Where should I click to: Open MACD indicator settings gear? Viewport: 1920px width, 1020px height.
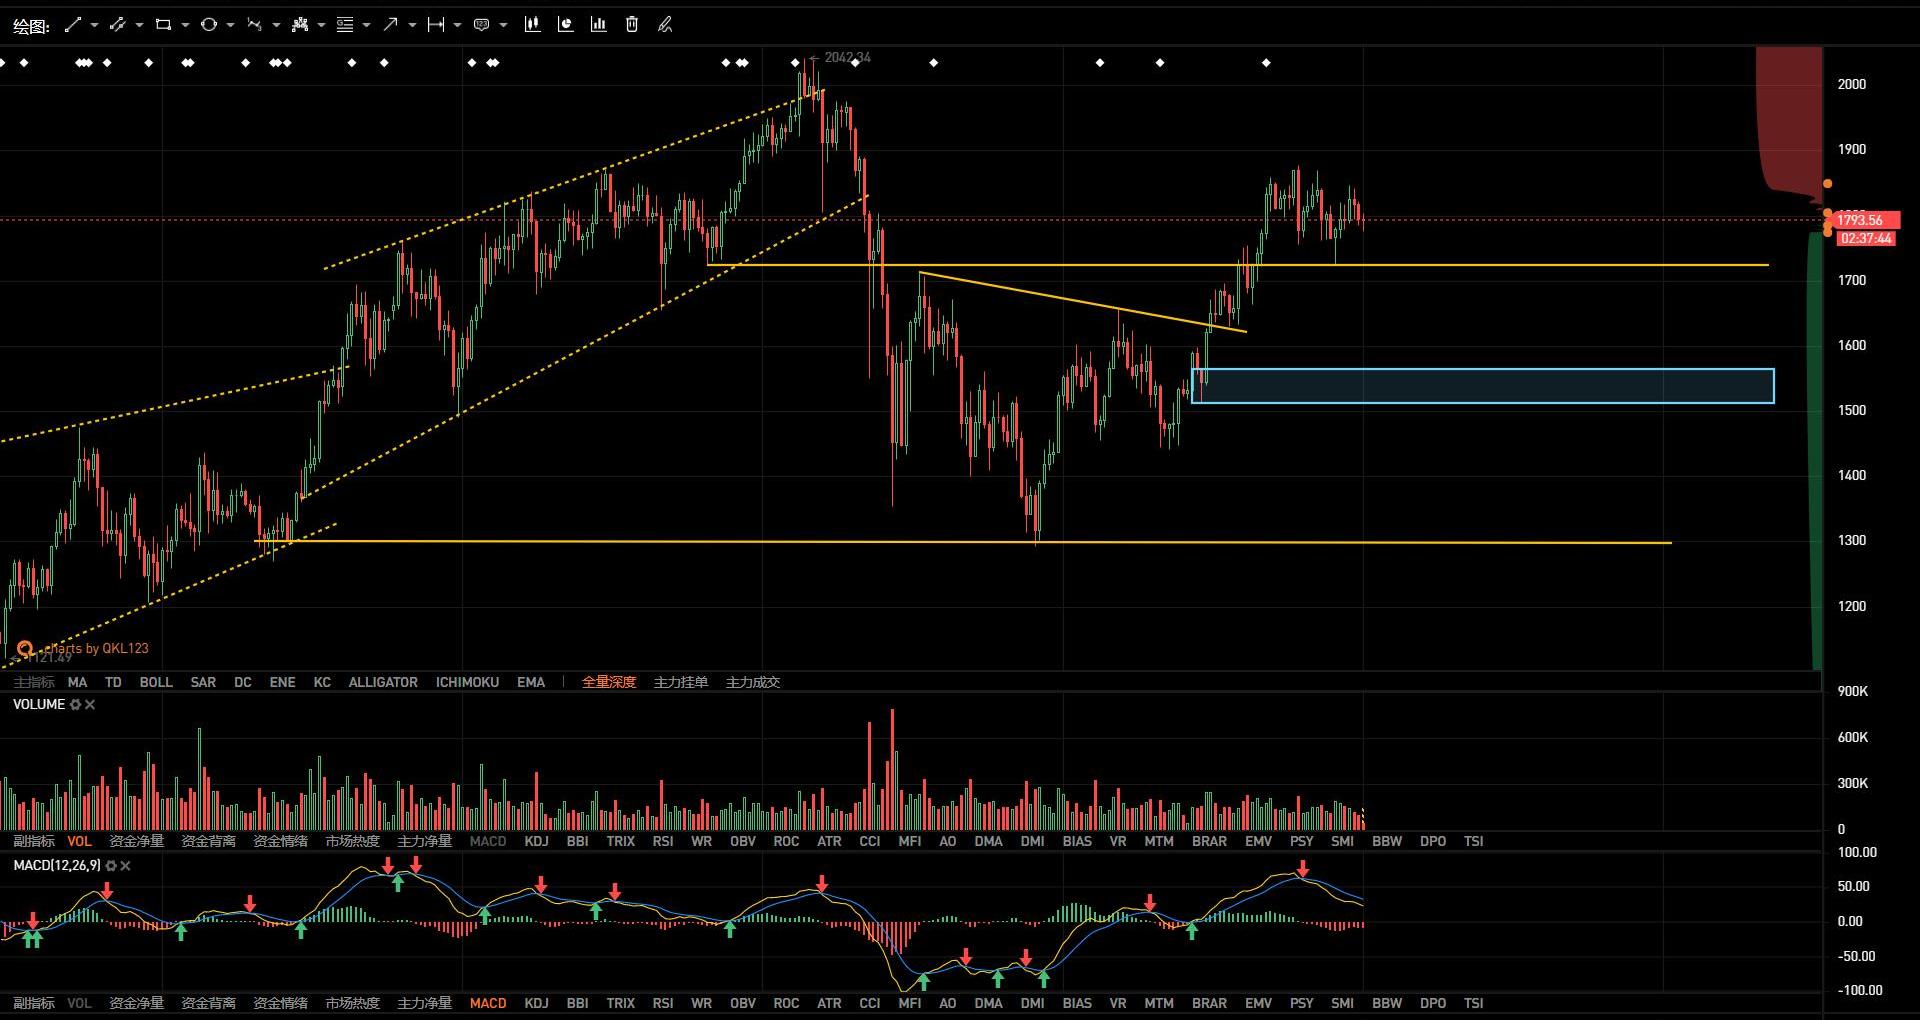[111, 866]
